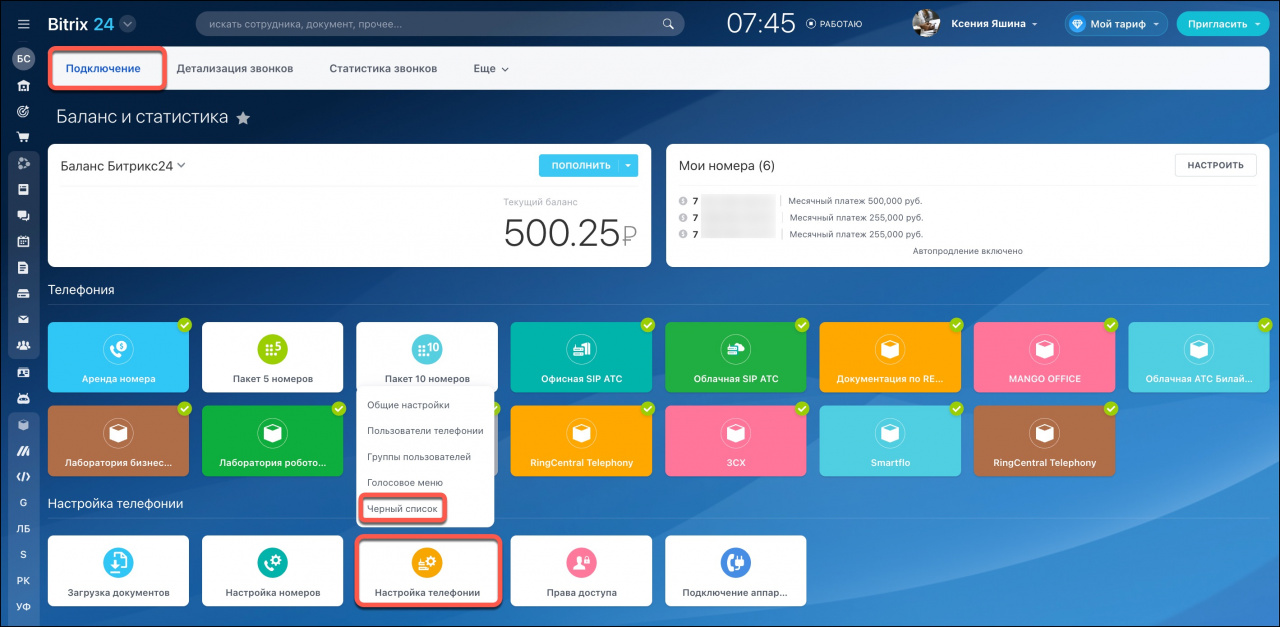Click the НАСТРОИТЬ button
This screenshot has width=1280, height=627.
[x=1215, y=165]
